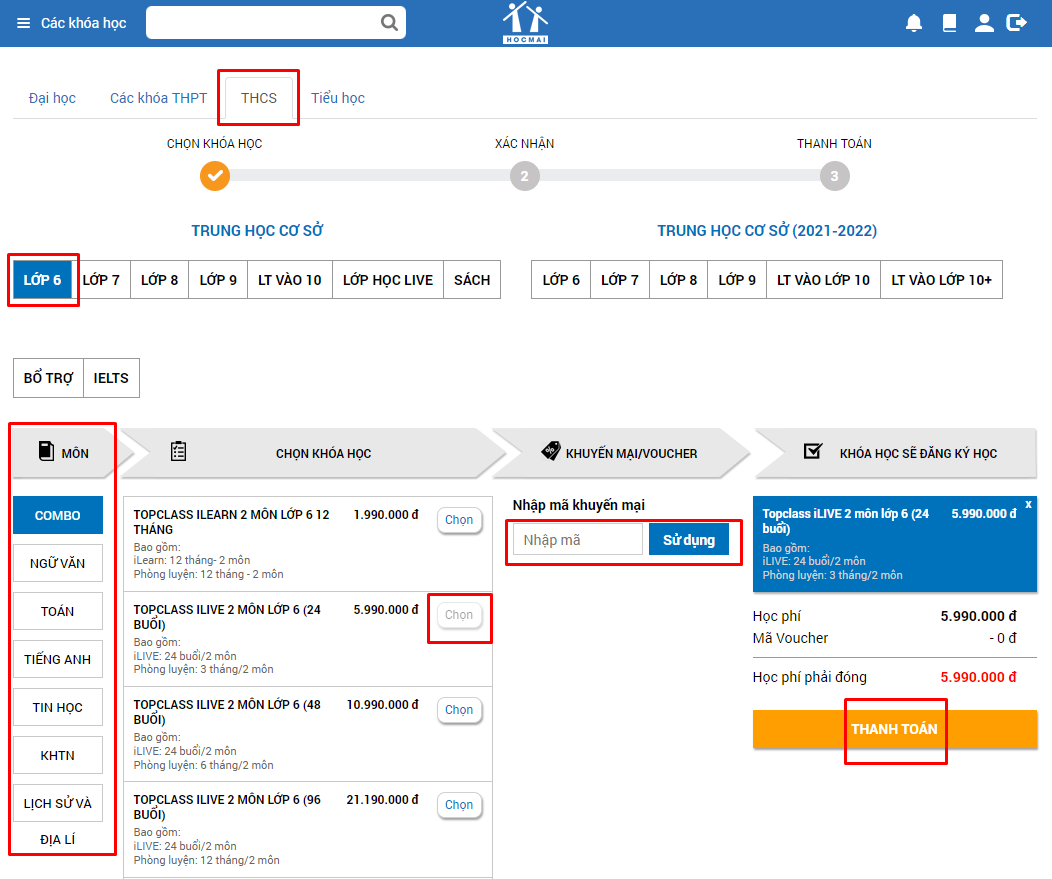
Task: Click the voucher tag icon
Action: (551, 451)
